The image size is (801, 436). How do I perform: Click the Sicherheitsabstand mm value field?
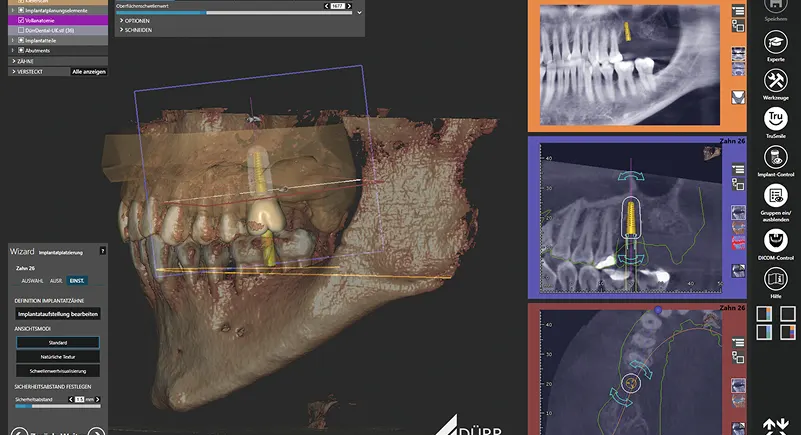point(80,399)
